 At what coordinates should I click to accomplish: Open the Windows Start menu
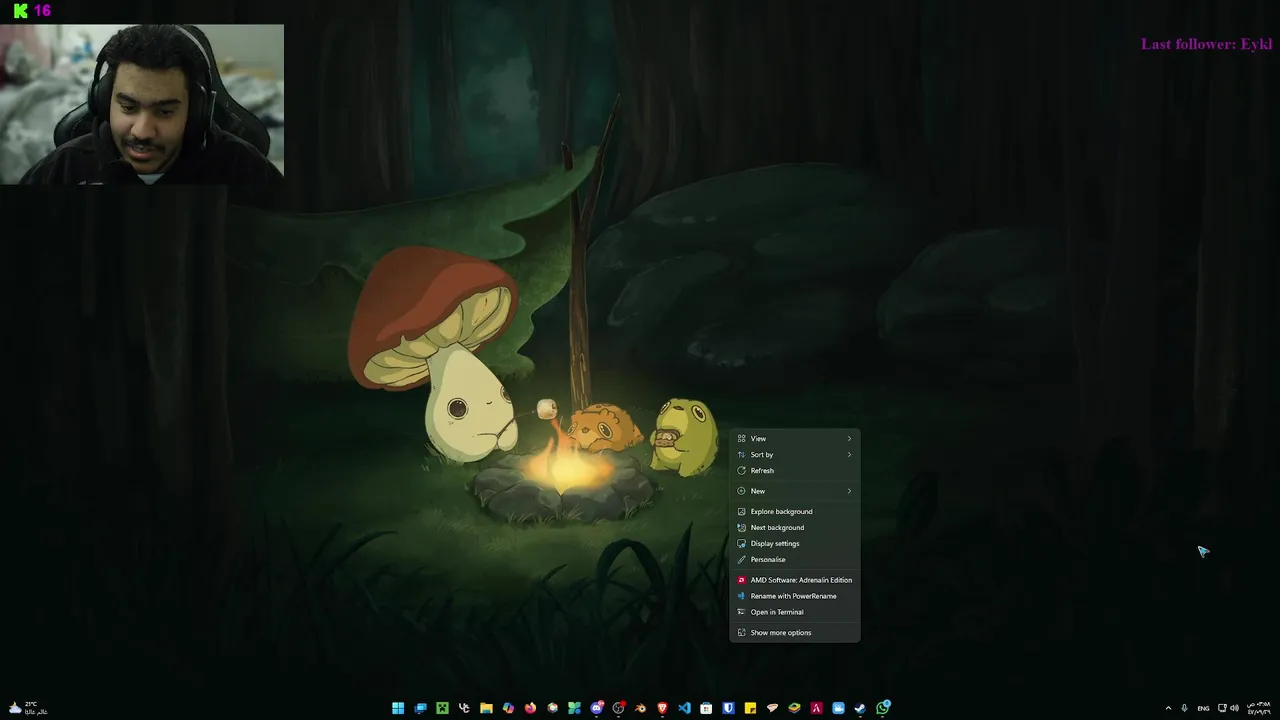398,708
